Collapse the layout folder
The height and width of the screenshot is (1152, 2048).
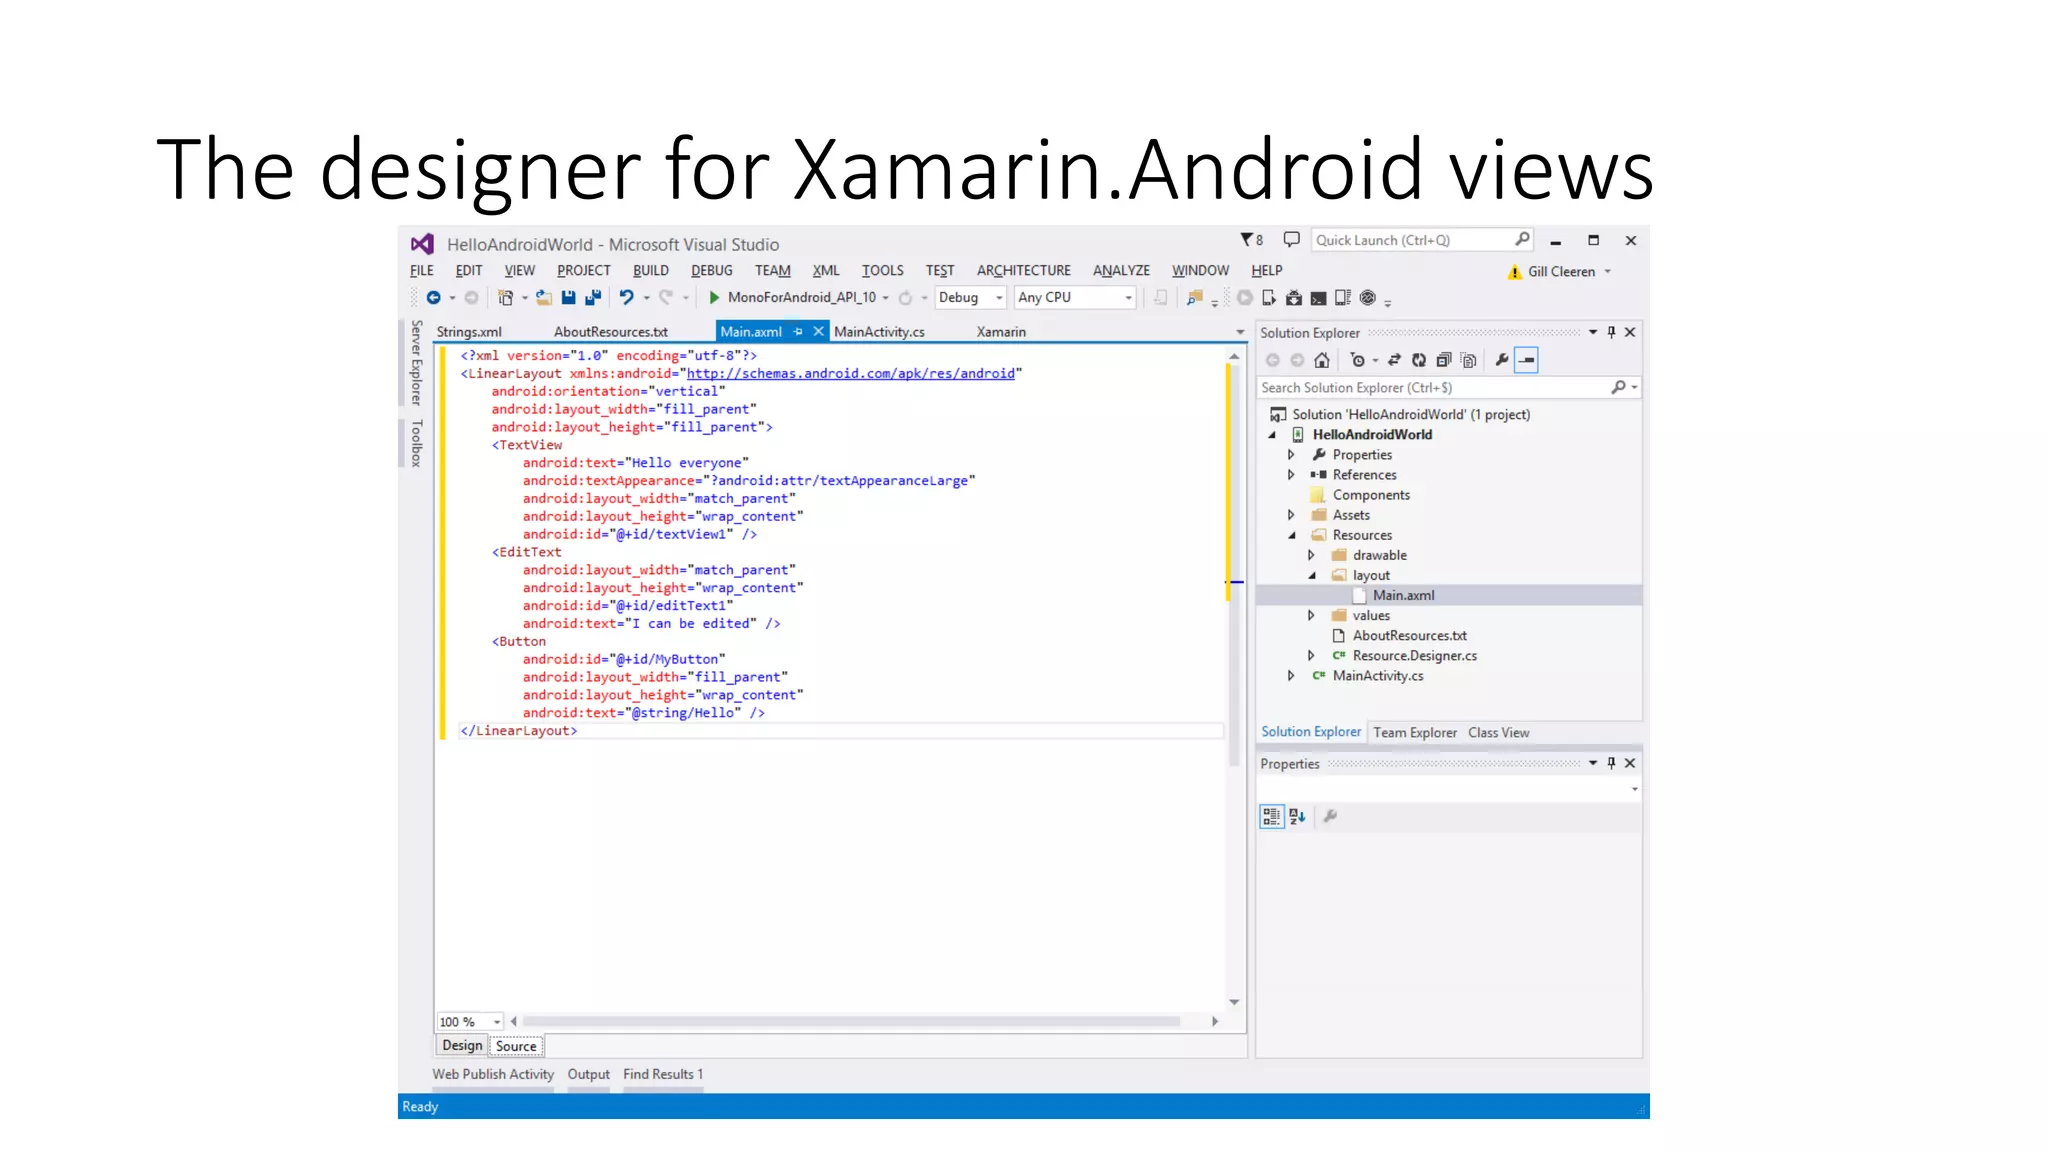tap(1311, 576)
